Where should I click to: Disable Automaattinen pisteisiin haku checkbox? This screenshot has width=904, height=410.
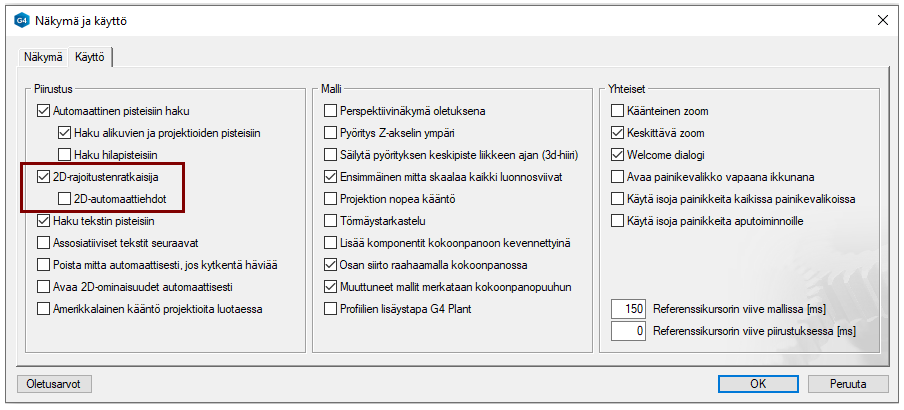(43, 111)
